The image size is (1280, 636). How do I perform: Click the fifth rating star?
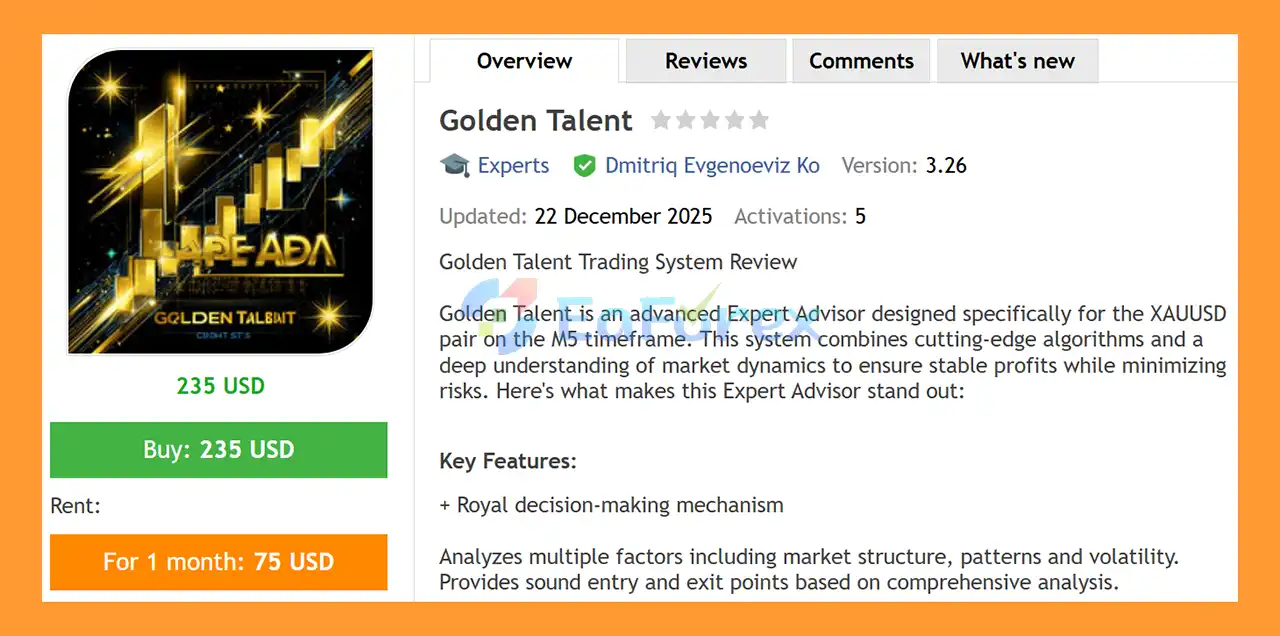759,121
